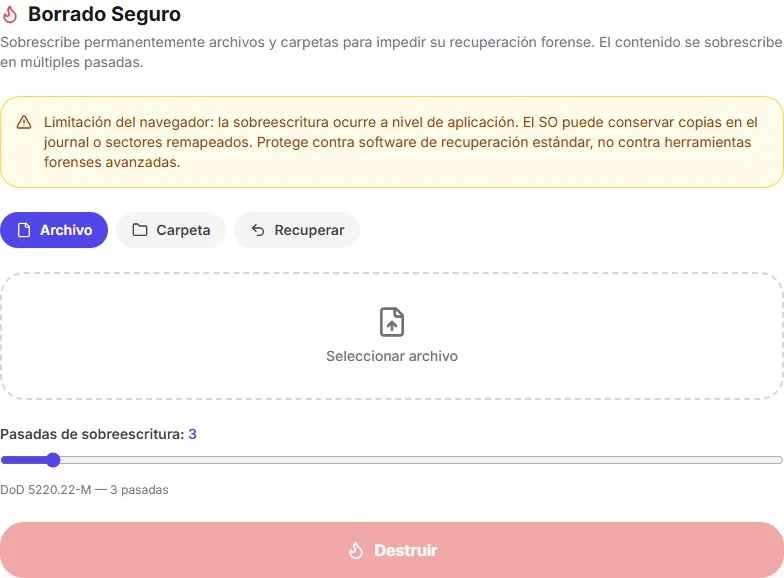
Task: Switch to the Carpeta tab
Action: coord(171,230)
